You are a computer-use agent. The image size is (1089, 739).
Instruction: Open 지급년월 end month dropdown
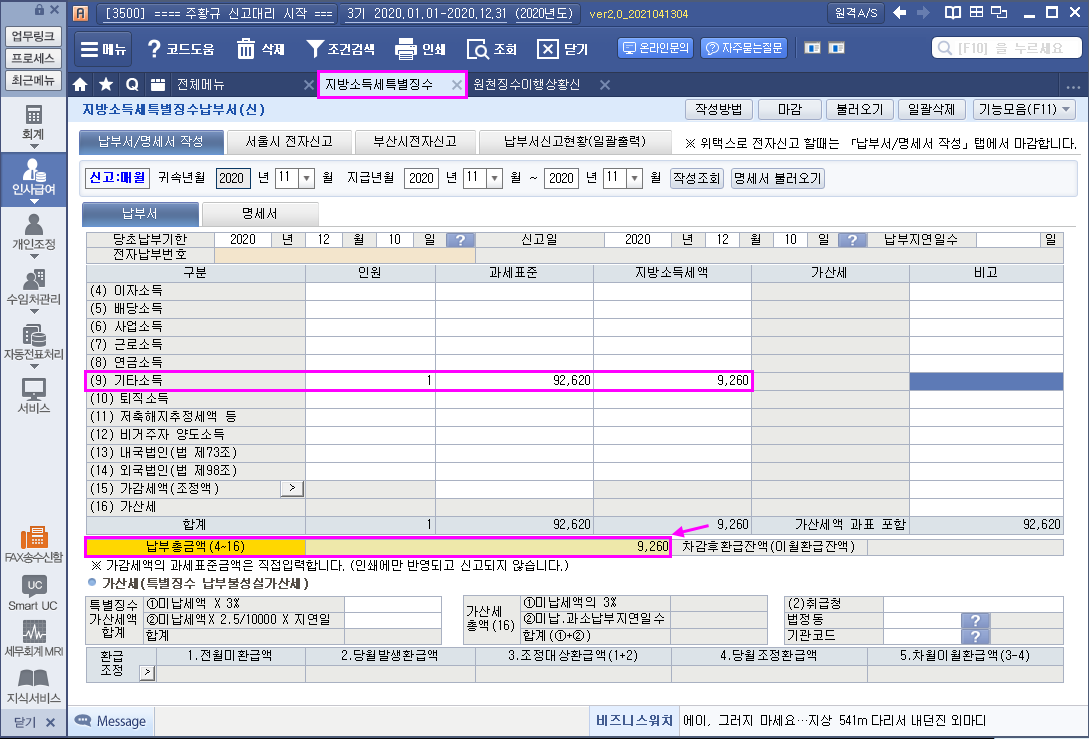pyautogui.click(x=634, y=178)
